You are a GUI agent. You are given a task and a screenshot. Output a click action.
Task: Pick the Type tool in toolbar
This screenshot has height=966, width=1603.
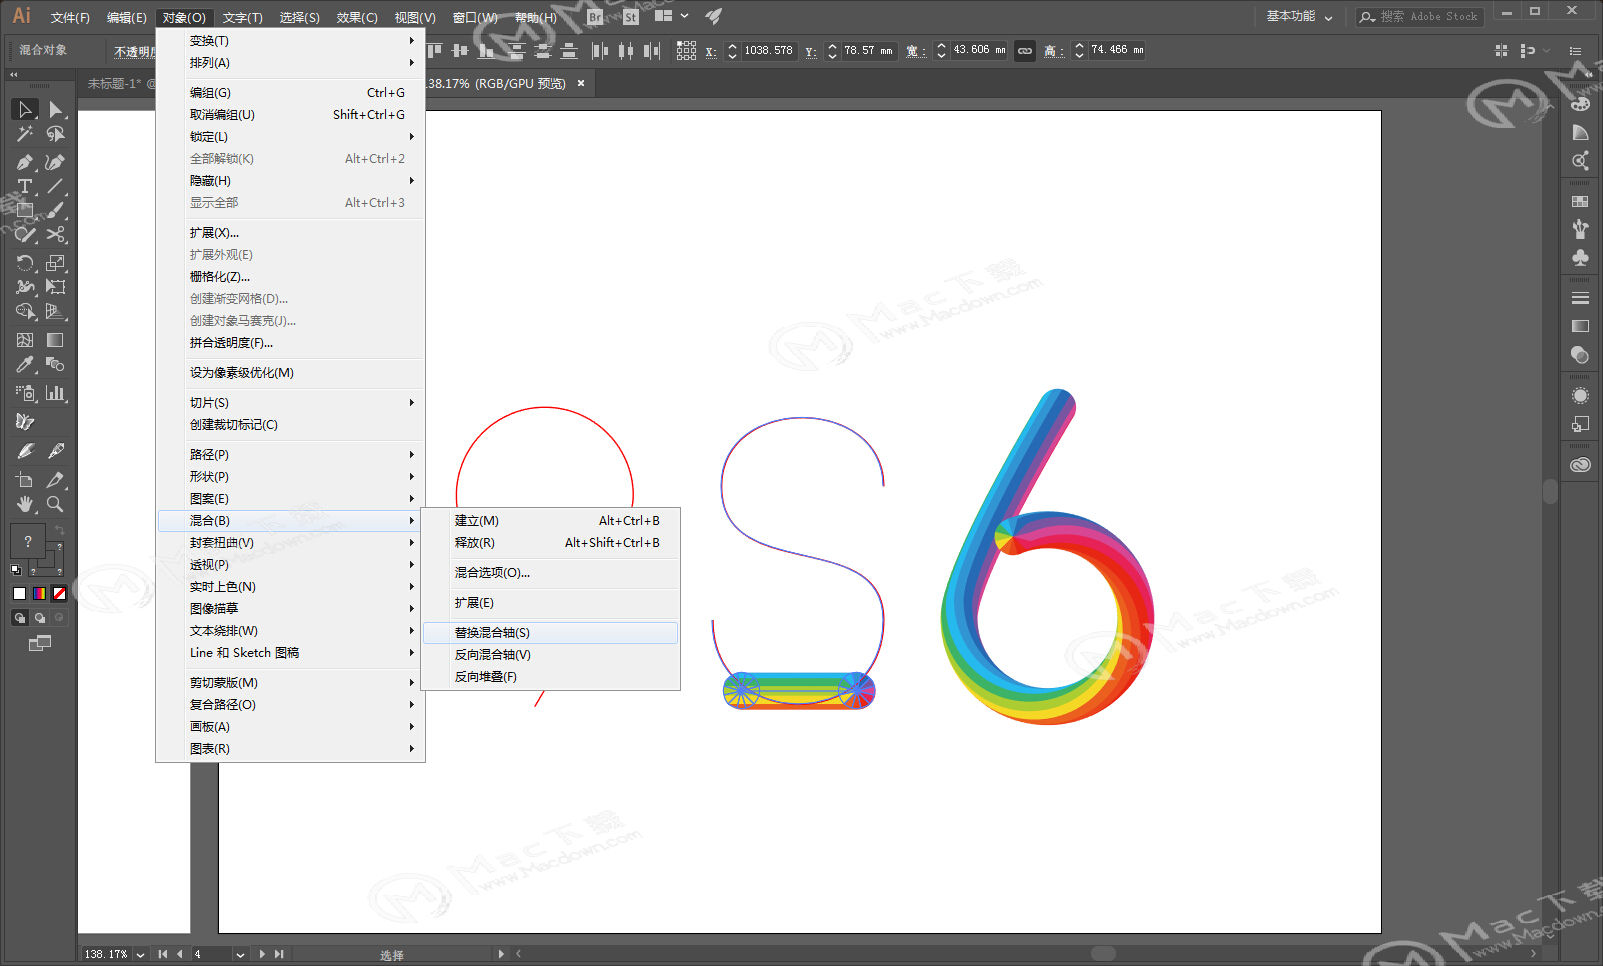(x=25, y=187)
